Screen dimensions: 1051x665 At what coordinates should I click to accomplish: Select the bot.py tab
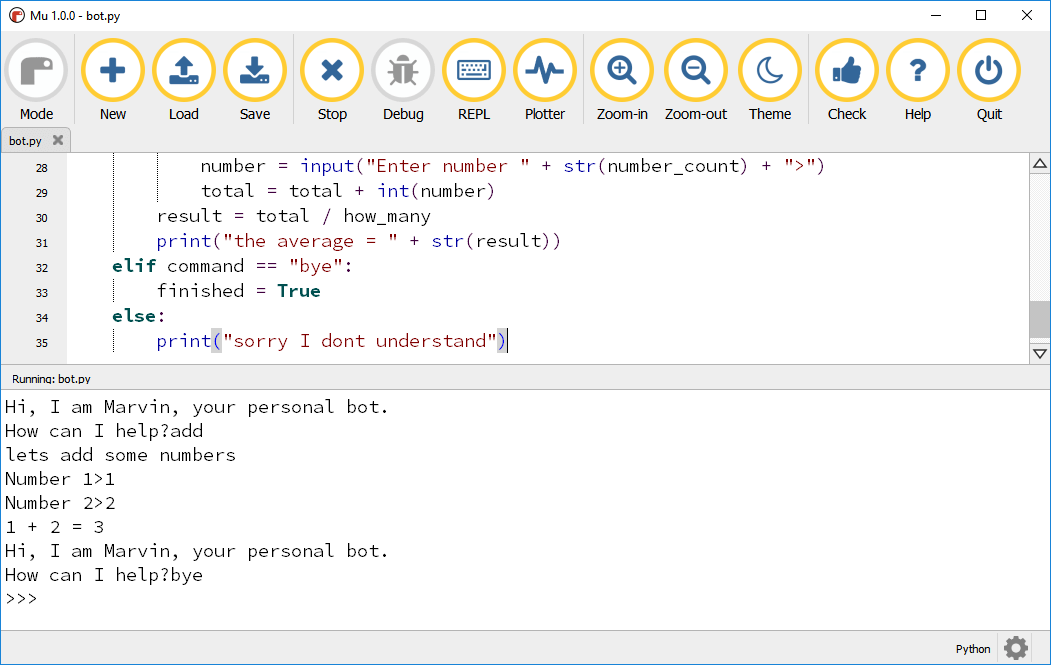pos(27,140)
